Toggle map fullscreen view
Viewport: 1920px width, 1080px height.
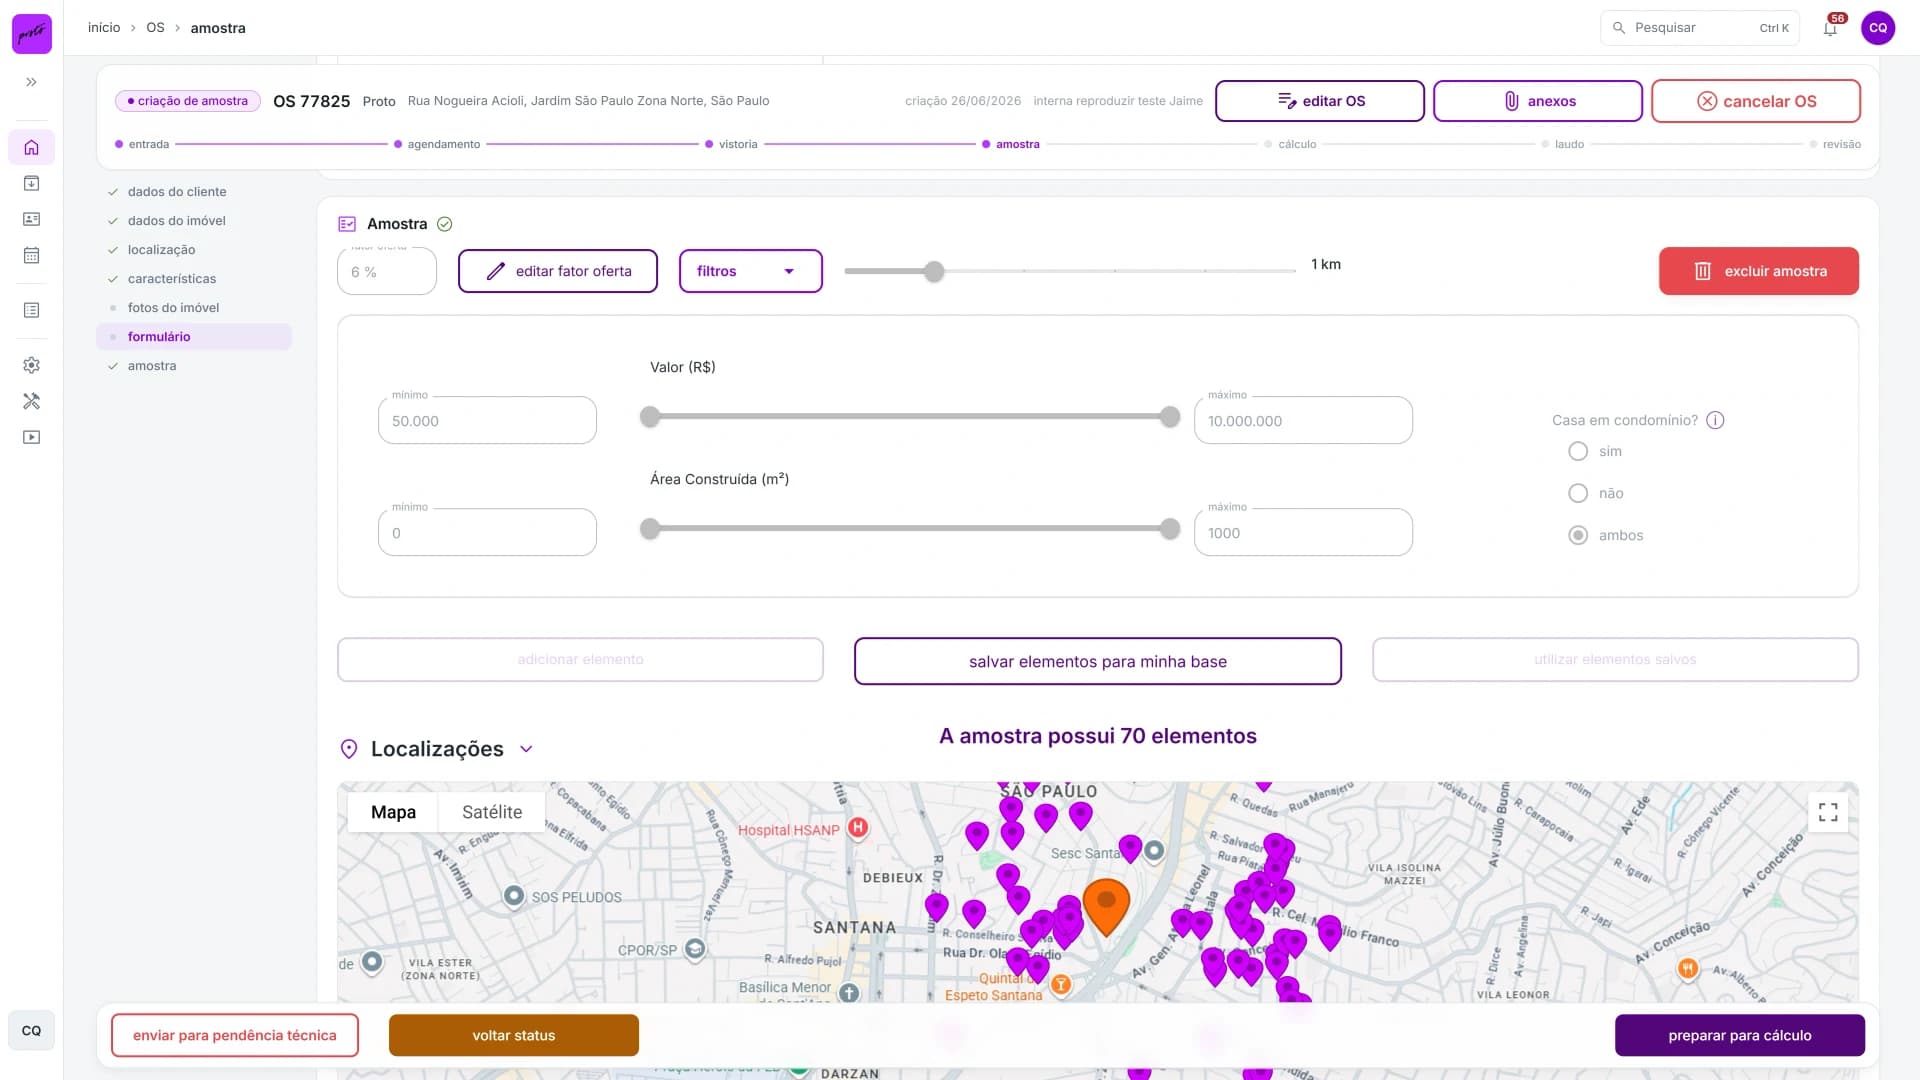tap(1828, 812)
